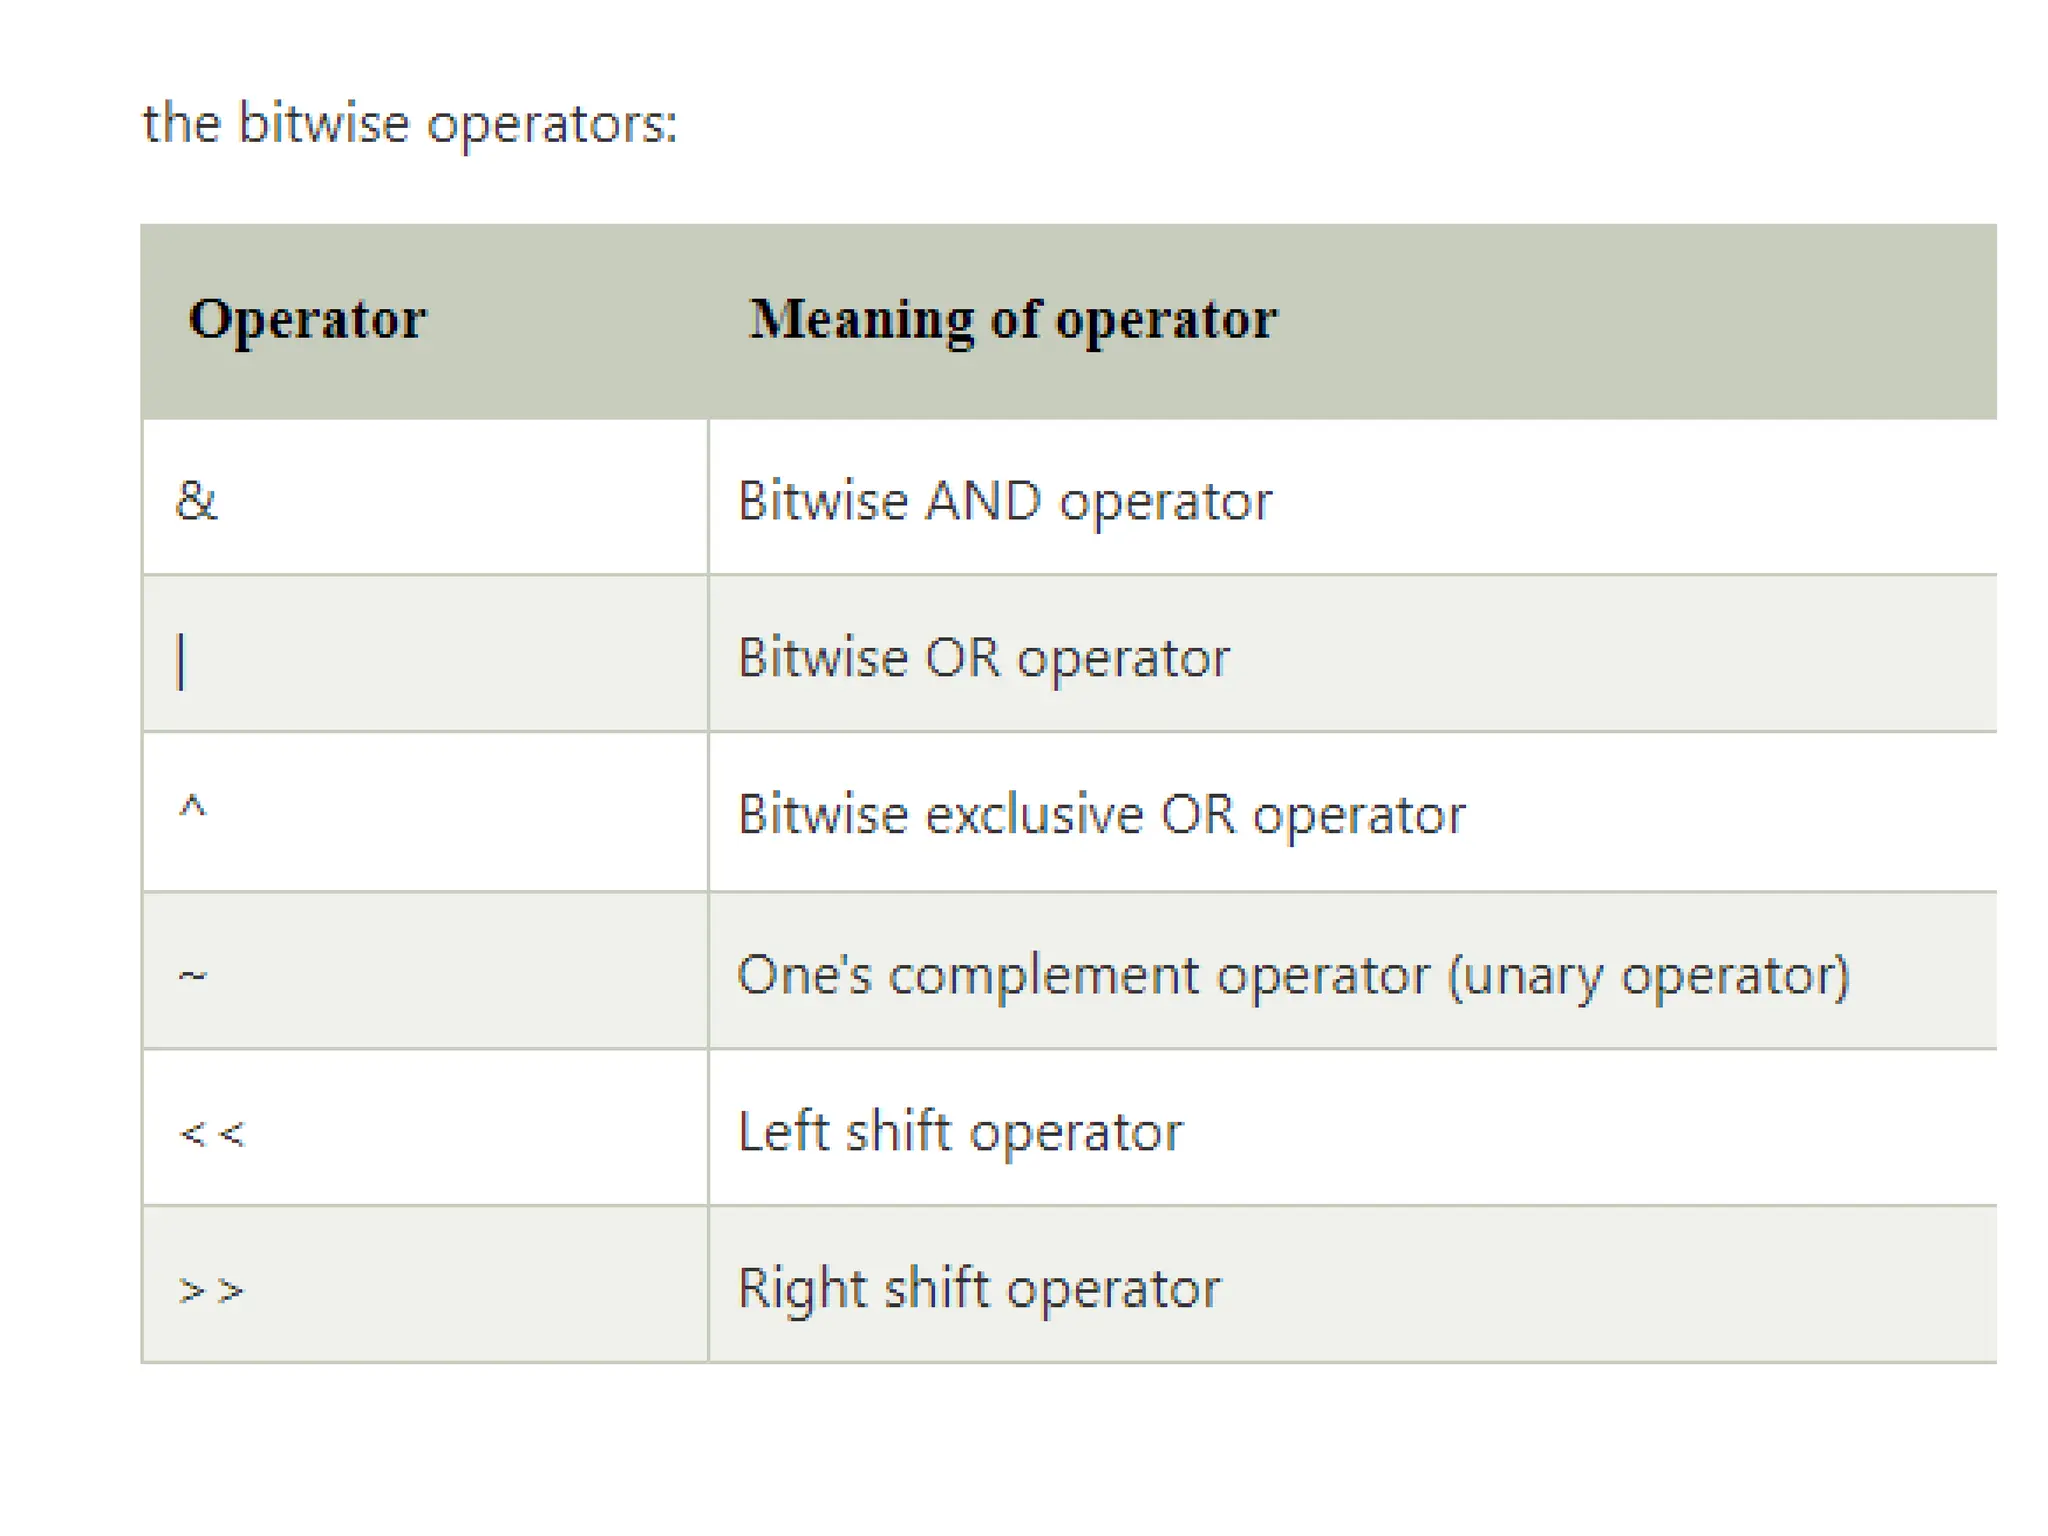Click the word 'Right' in last row
Viewport: 2048px width, 1536px height.
click(x=802, y=1289)
